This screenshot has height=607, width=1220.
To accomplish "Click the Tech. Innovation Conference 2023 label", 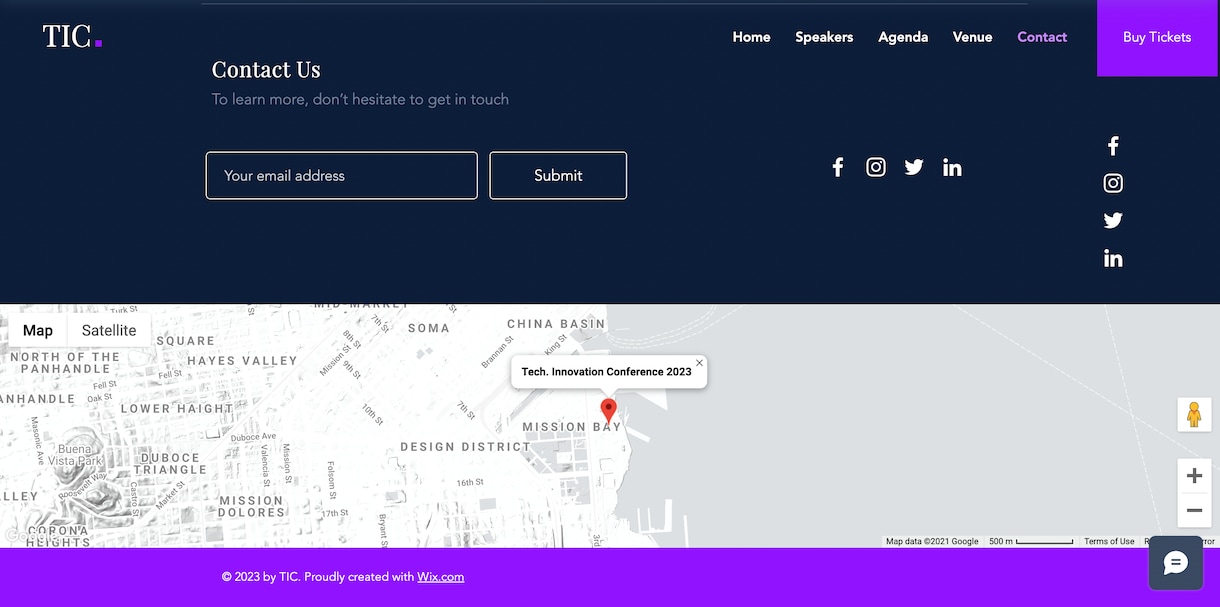I will [x=607, y=372].
